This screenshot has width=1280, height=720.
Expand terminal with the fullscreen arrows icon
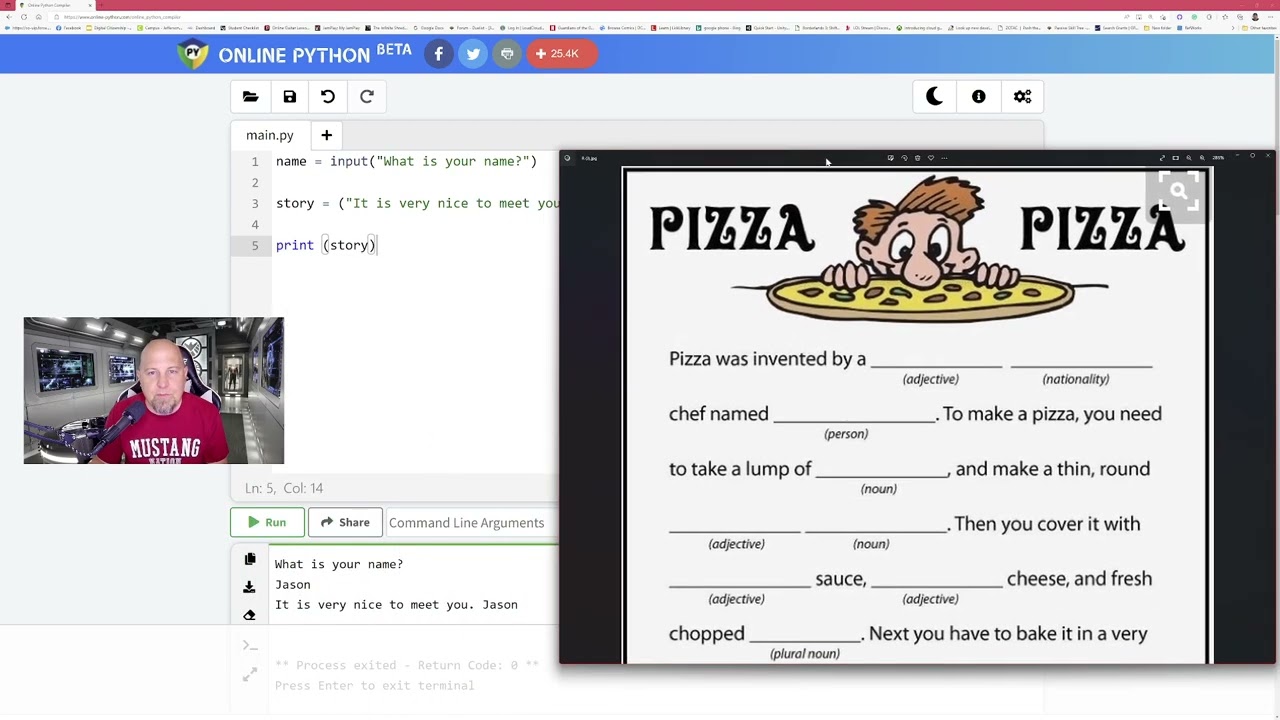click(x=250, y=676)
